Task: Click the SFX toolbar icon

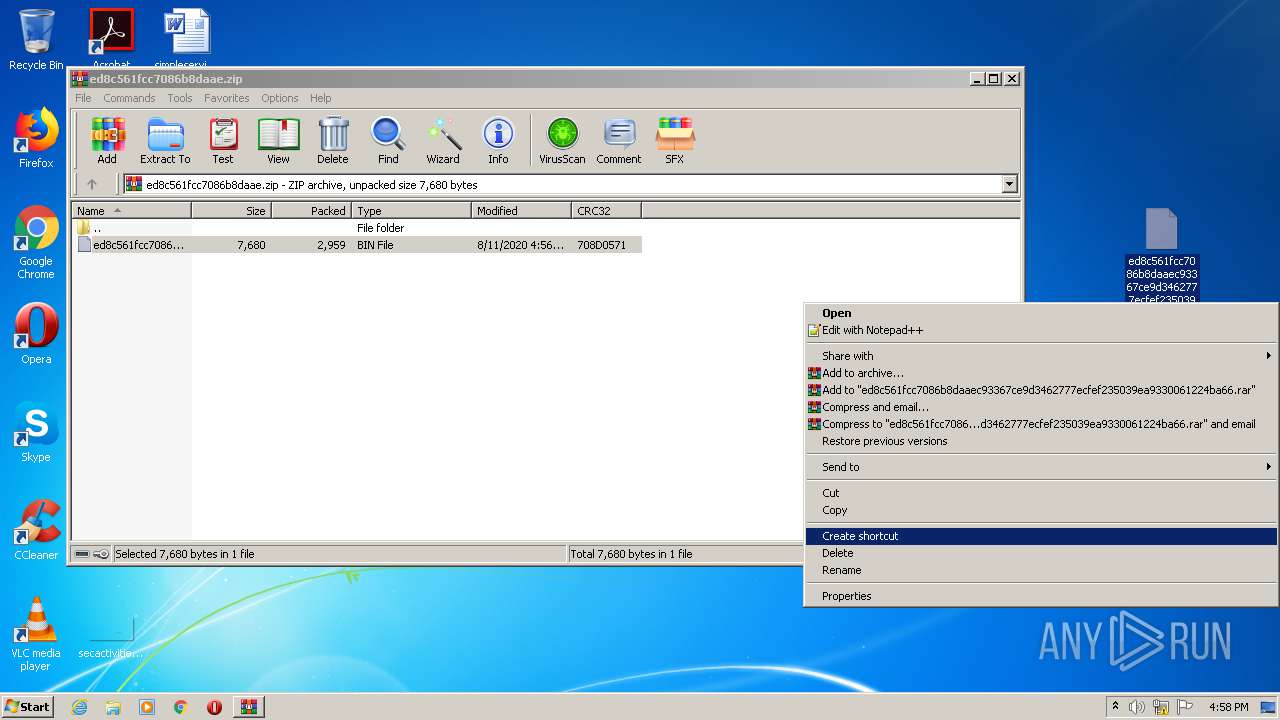Action: click(x=675, y=140)
